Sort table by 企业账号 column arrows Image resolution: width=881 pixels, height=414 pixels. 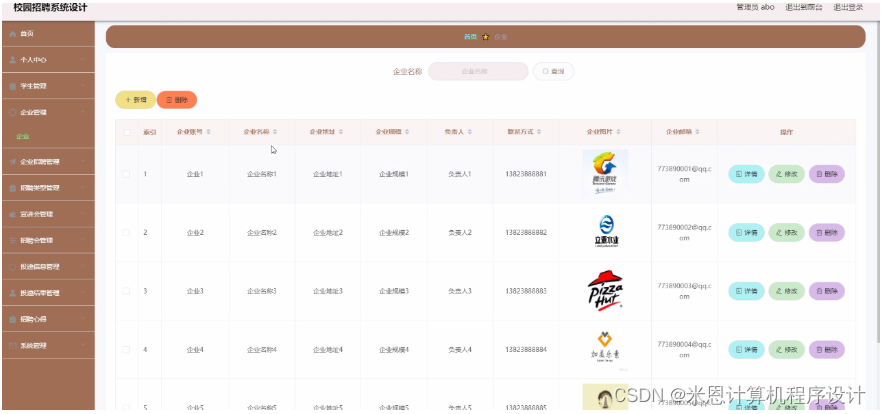coord(208,132)
